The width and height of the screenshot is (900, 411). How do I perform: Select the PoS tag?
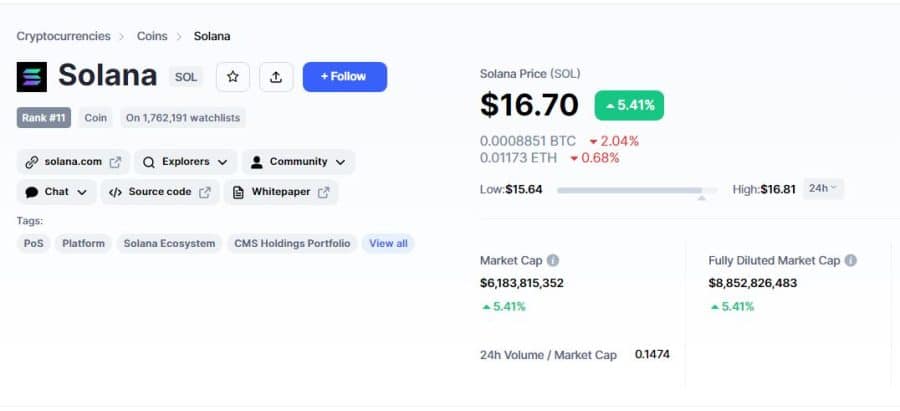[x=33, y=243]
